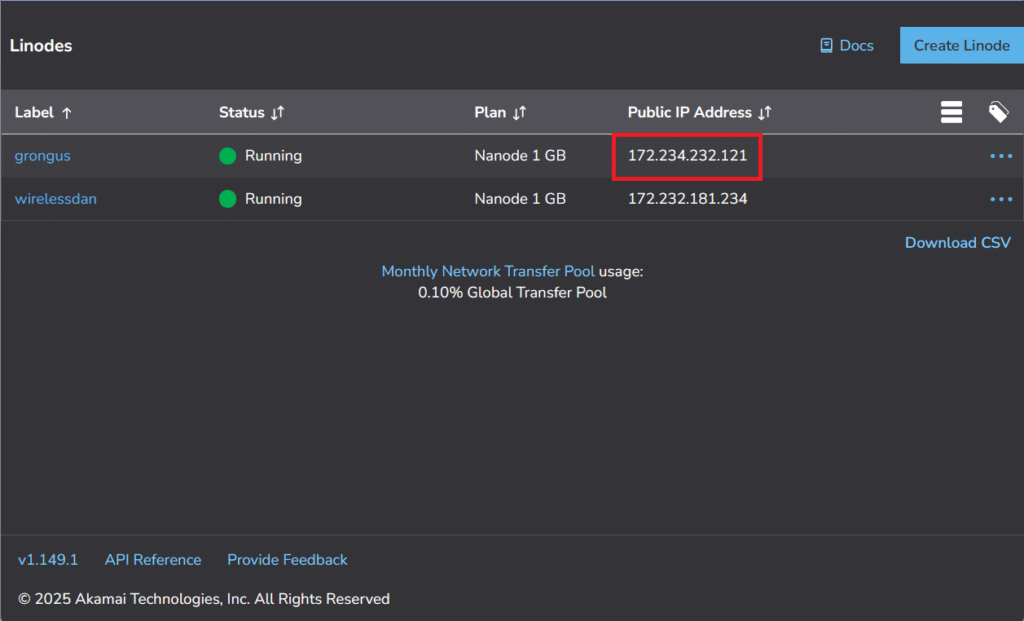Sort the list by Public IP Address
This screenshot has height=621, width=1024.
tap(765, 113)
